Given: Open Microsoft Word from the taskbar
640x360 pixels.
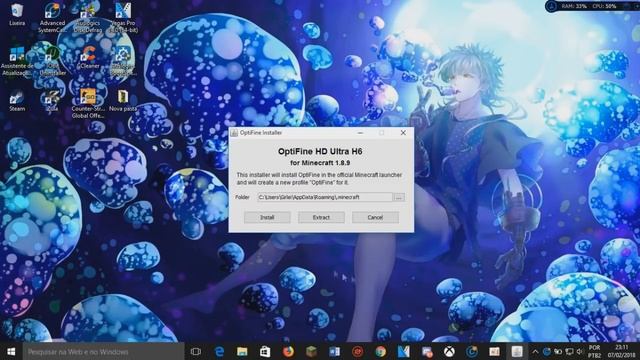Looking at the screenshot, I should tap(334, 351).
